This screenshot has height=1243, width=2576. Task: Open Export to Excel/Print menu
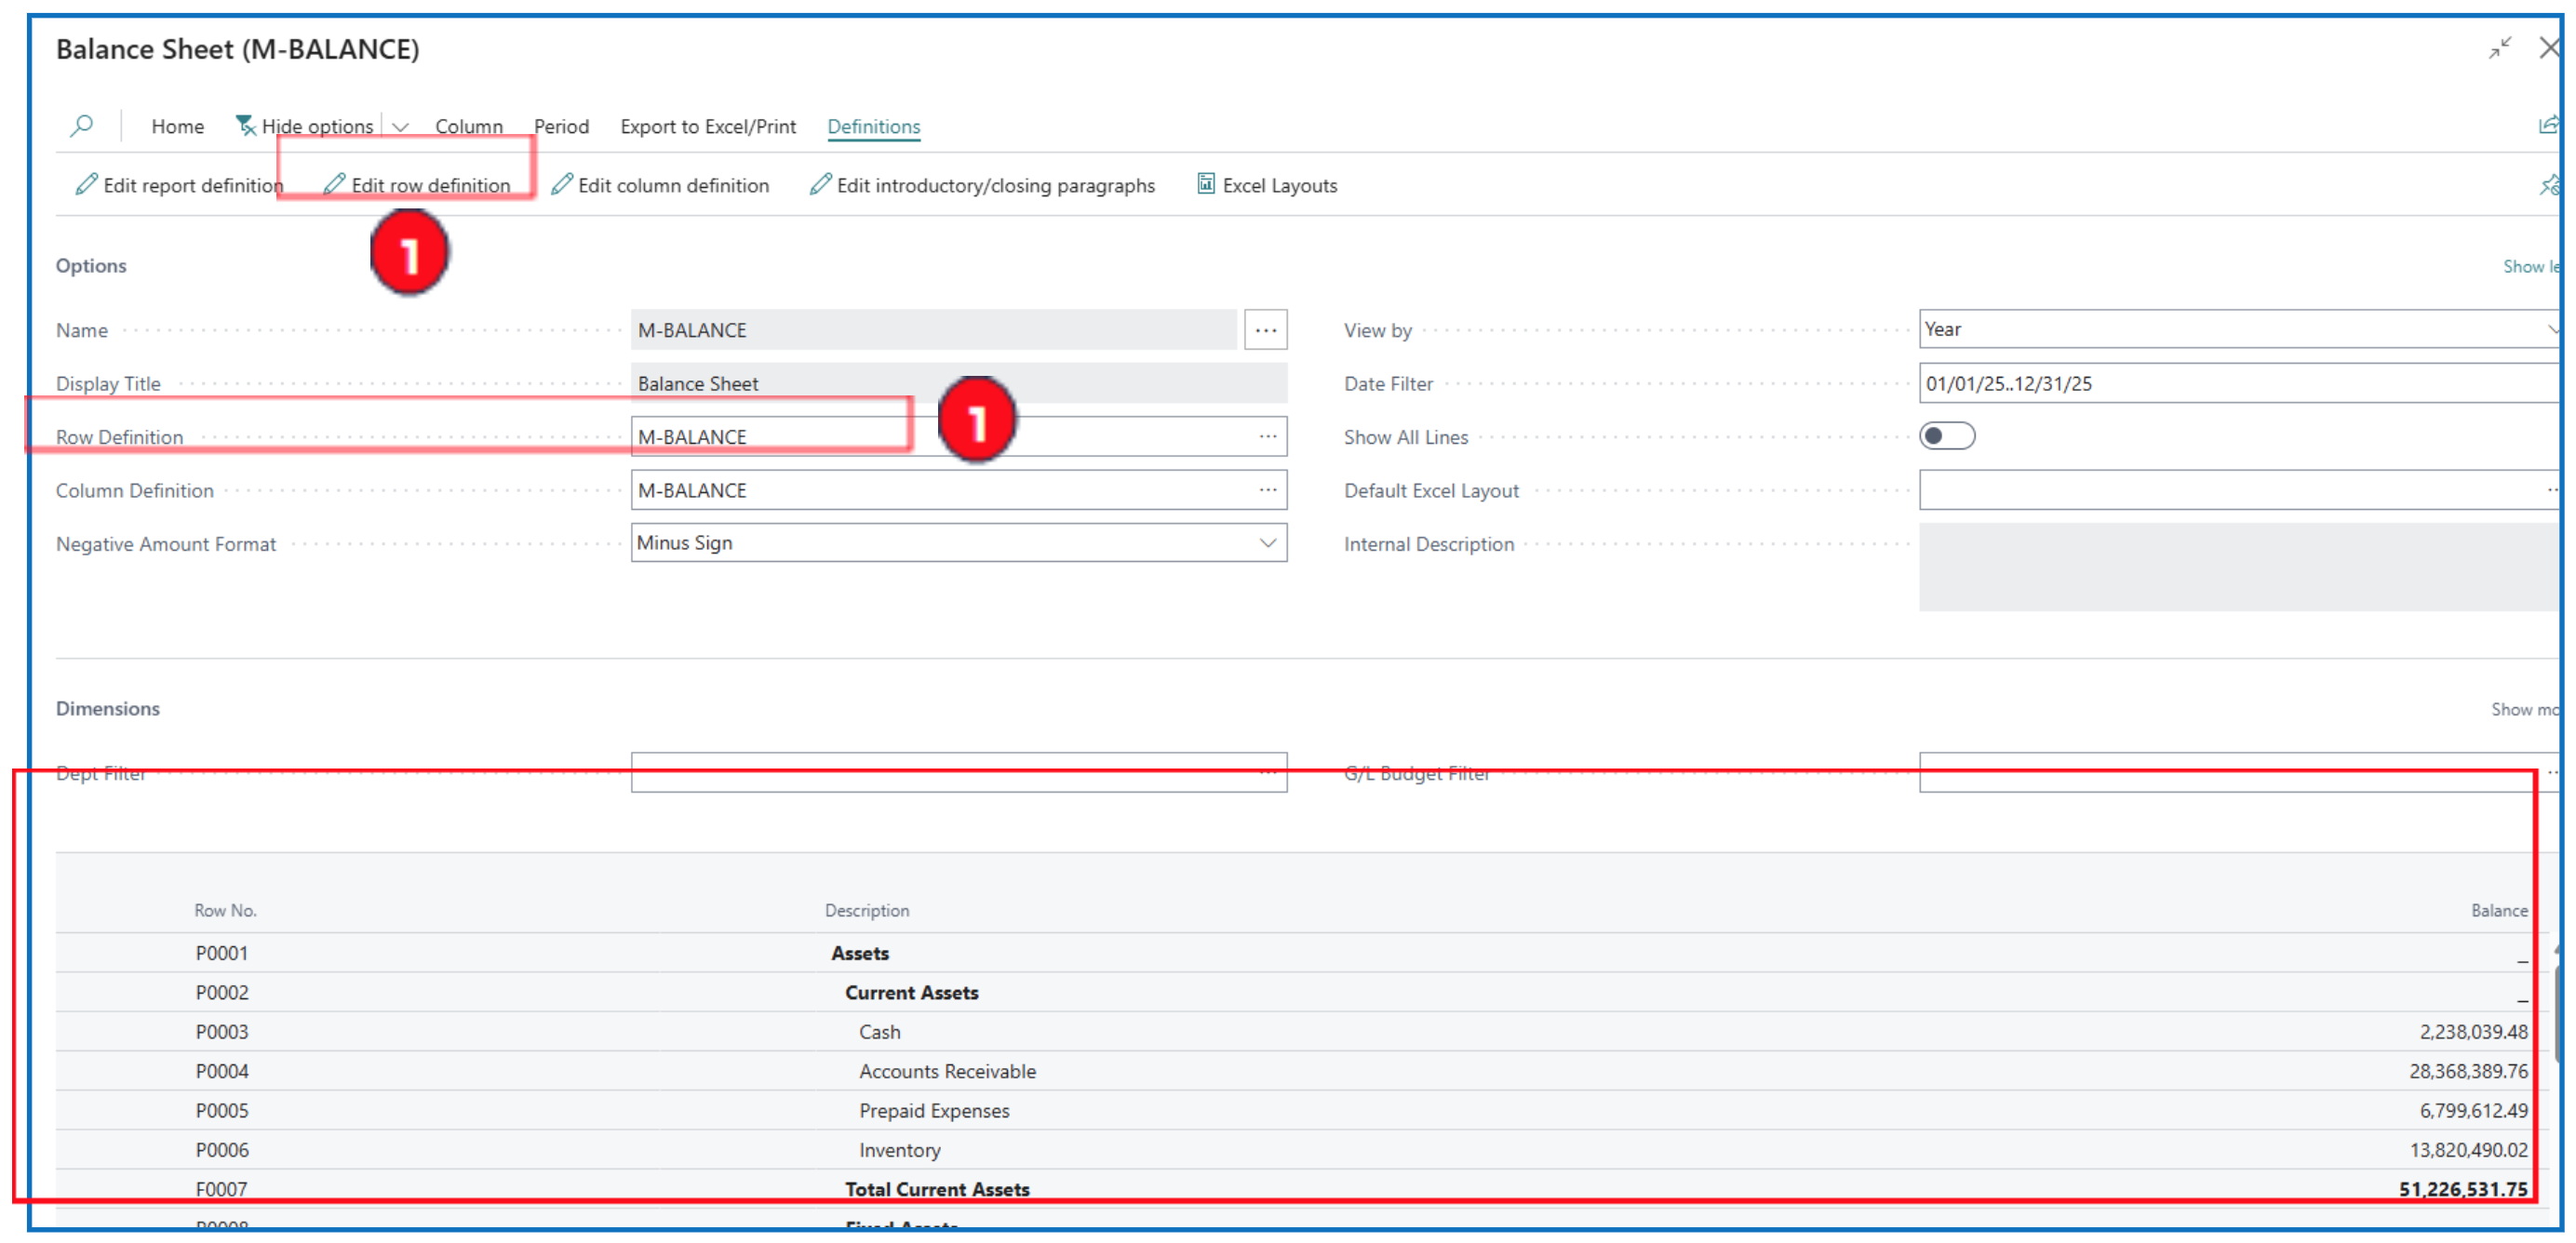[708, 127]
